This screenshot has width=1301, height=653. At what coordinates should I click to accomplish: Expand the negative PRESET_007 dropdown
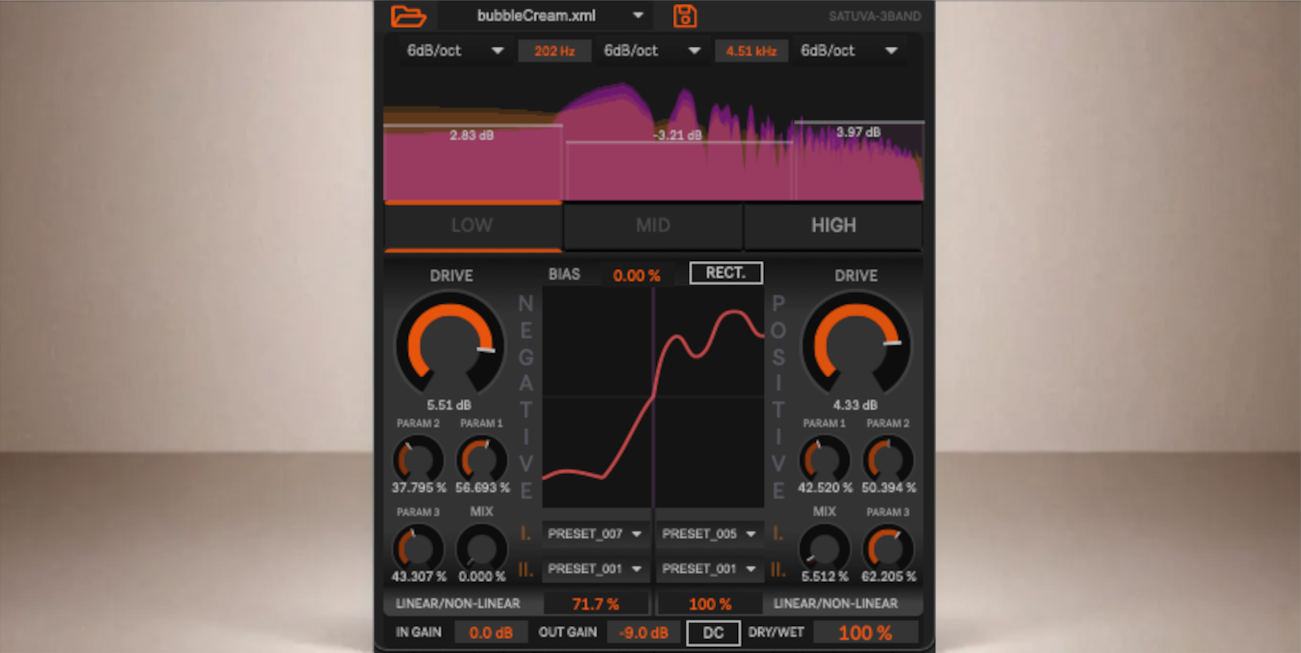click(596, 534)
